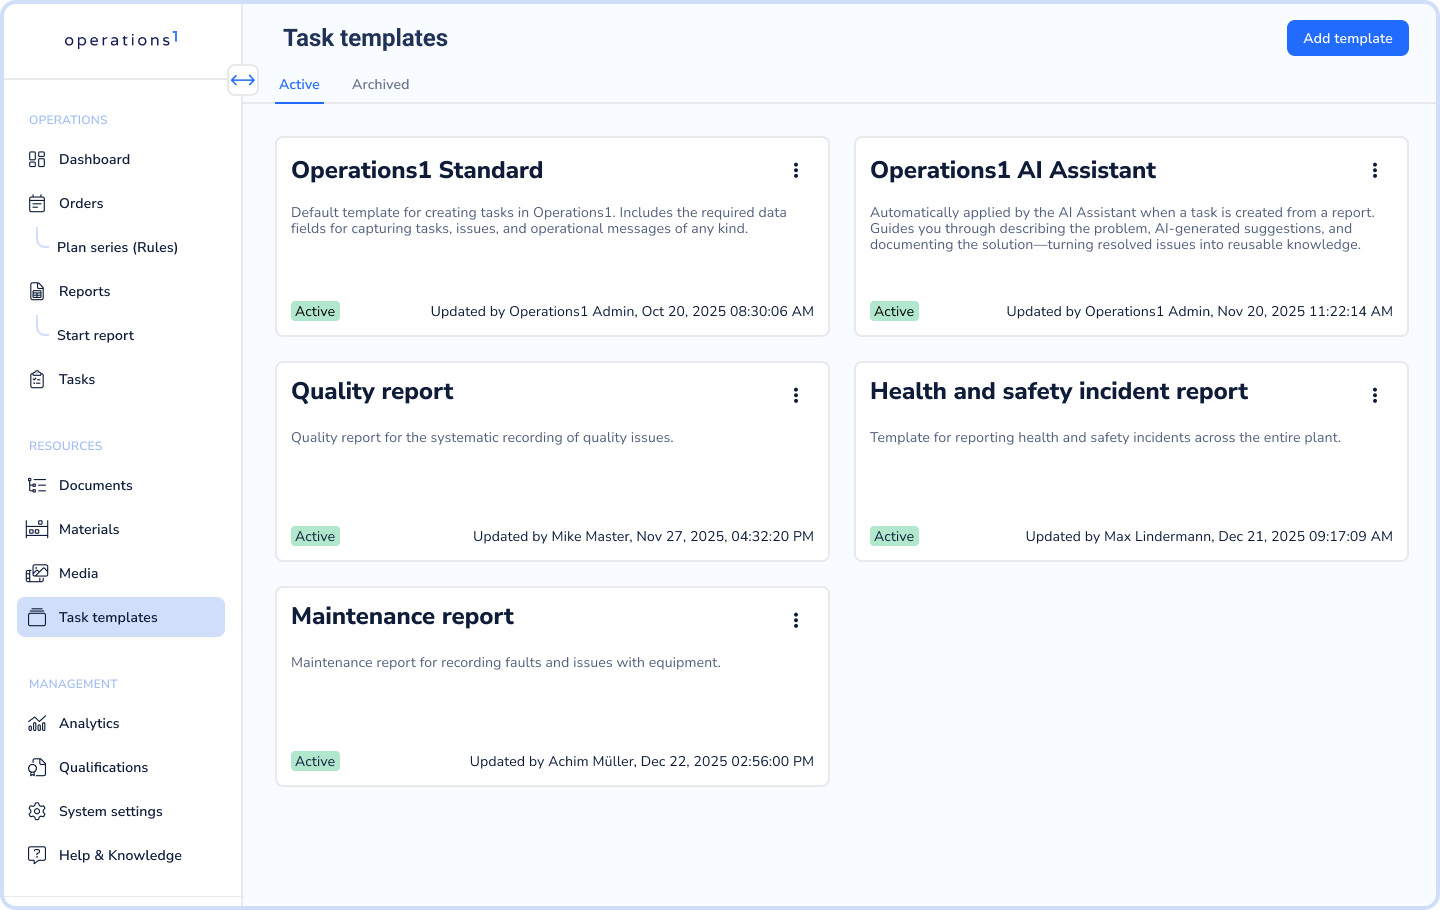Click the Media images icon
This screenshot has width=1440, height=910.
point(37,573)
